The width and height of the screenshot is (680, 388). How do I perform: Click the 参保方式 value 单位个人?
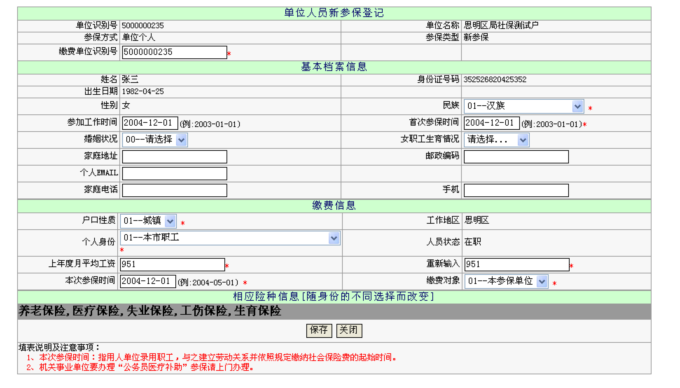[138, 38]
